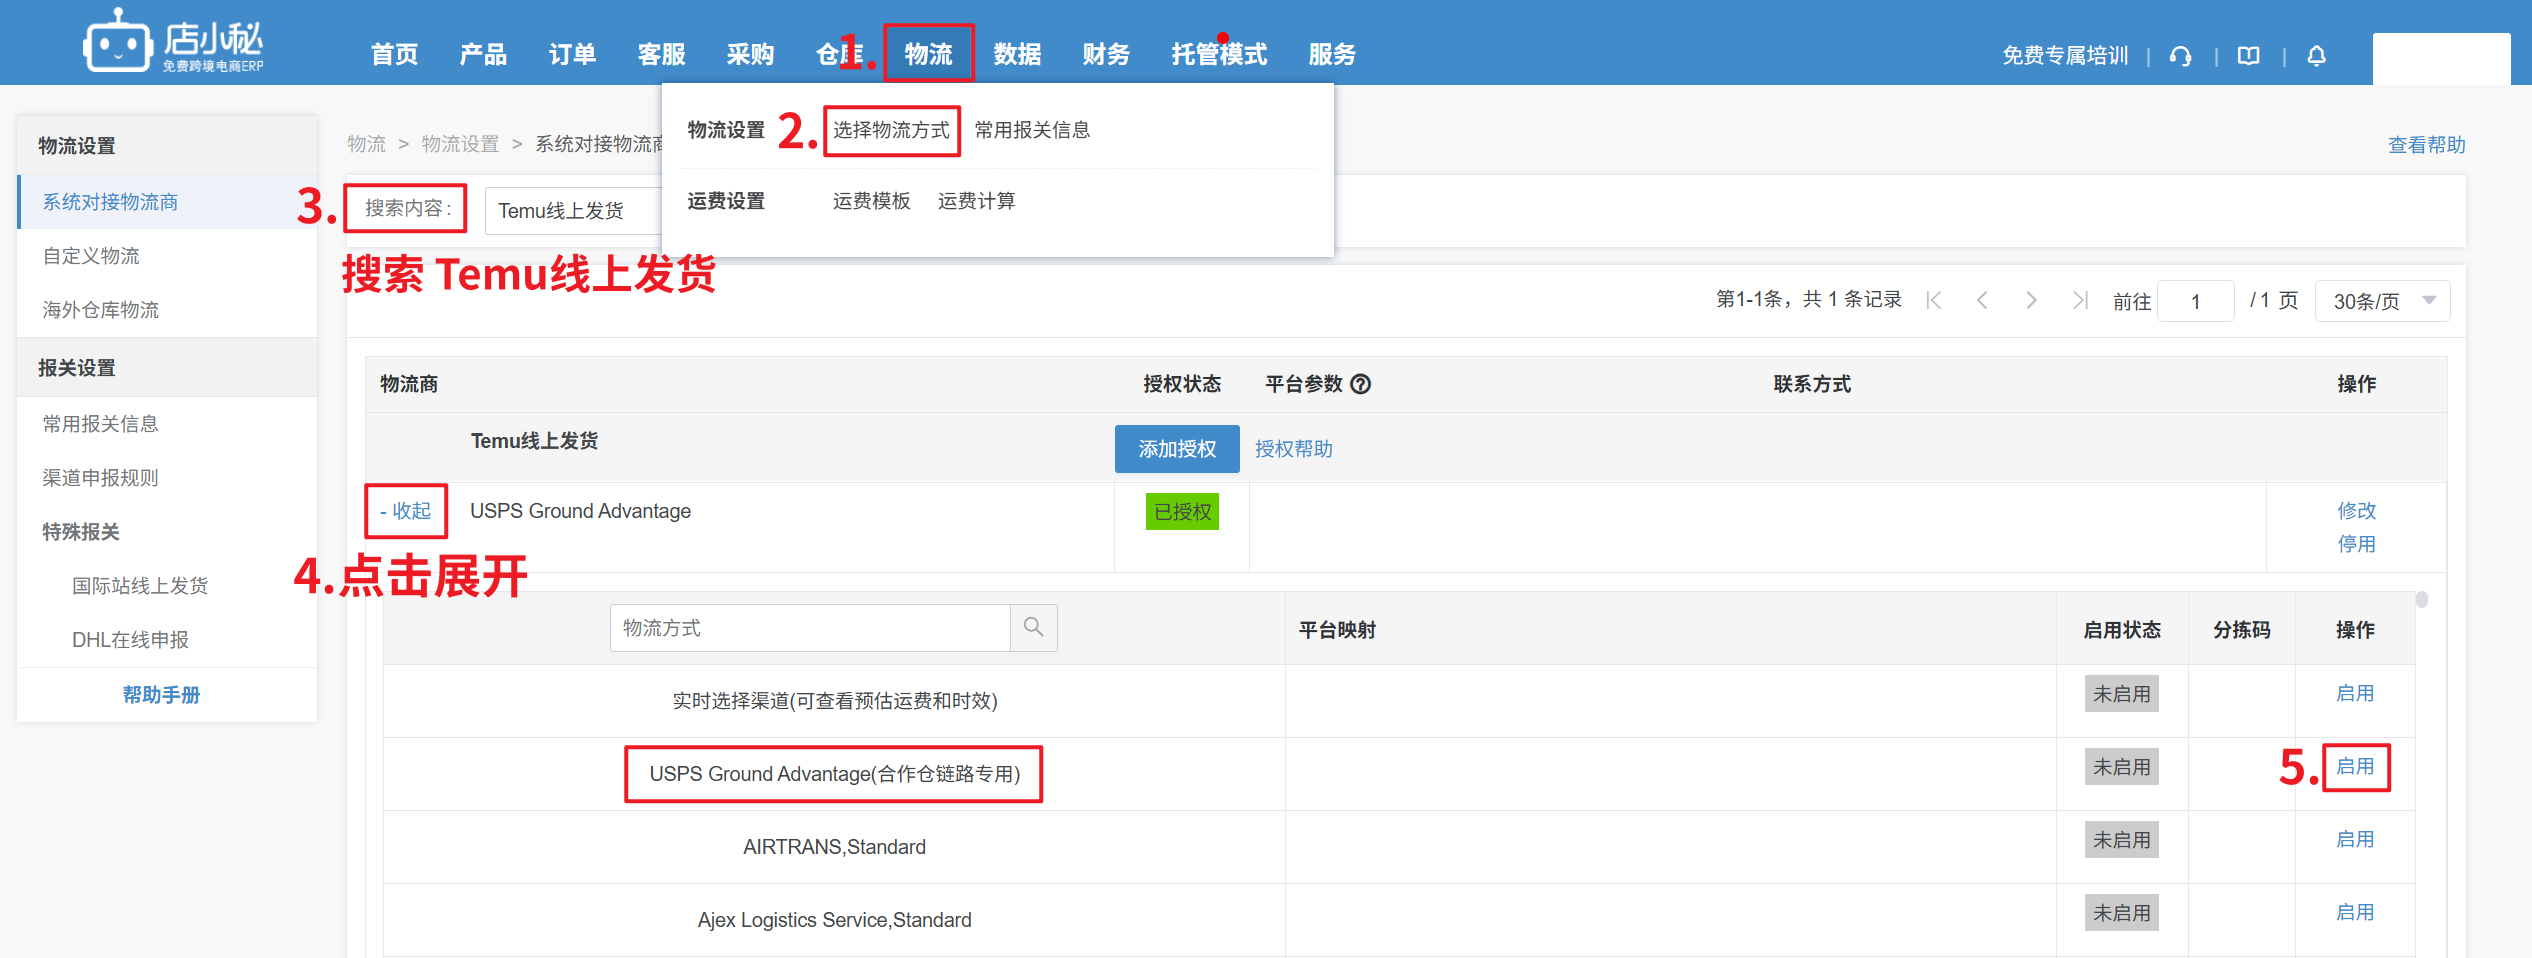Open the 物流 menu in top navigation
This screenshot has height=958, width=2532.
928,54
